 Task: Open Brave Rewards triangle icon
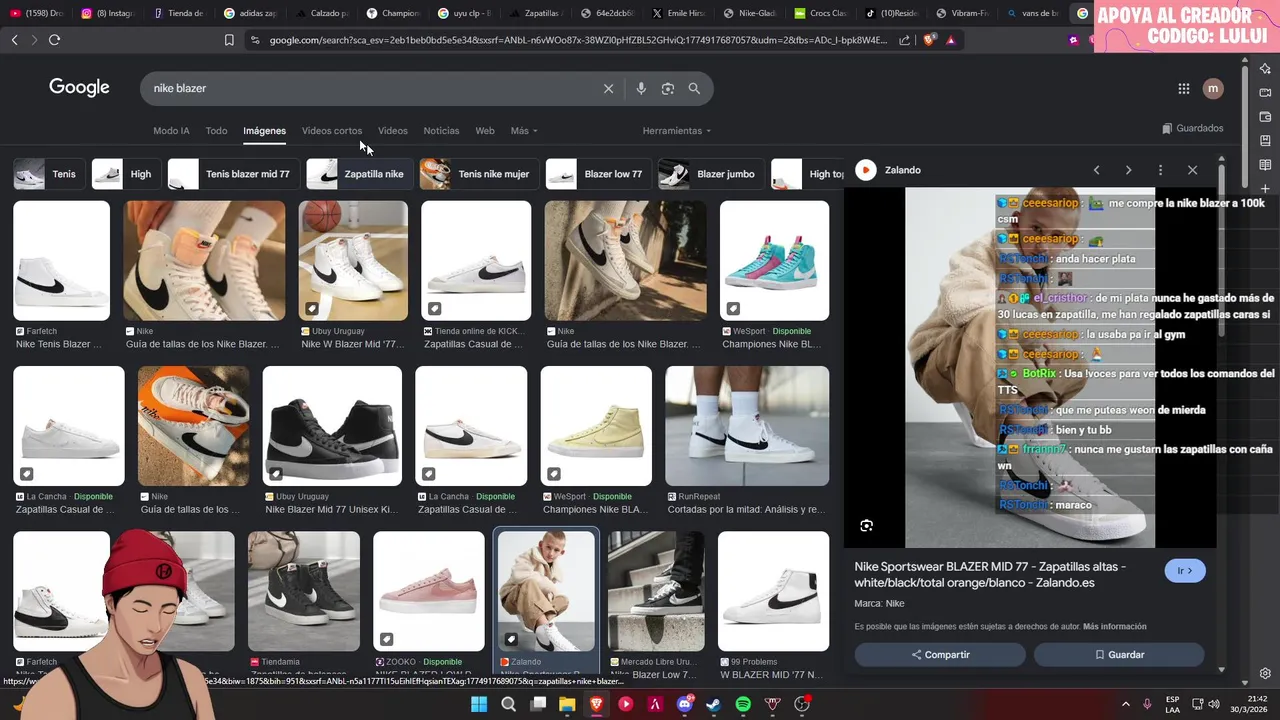pyautogui.click(x=950, y=40)
